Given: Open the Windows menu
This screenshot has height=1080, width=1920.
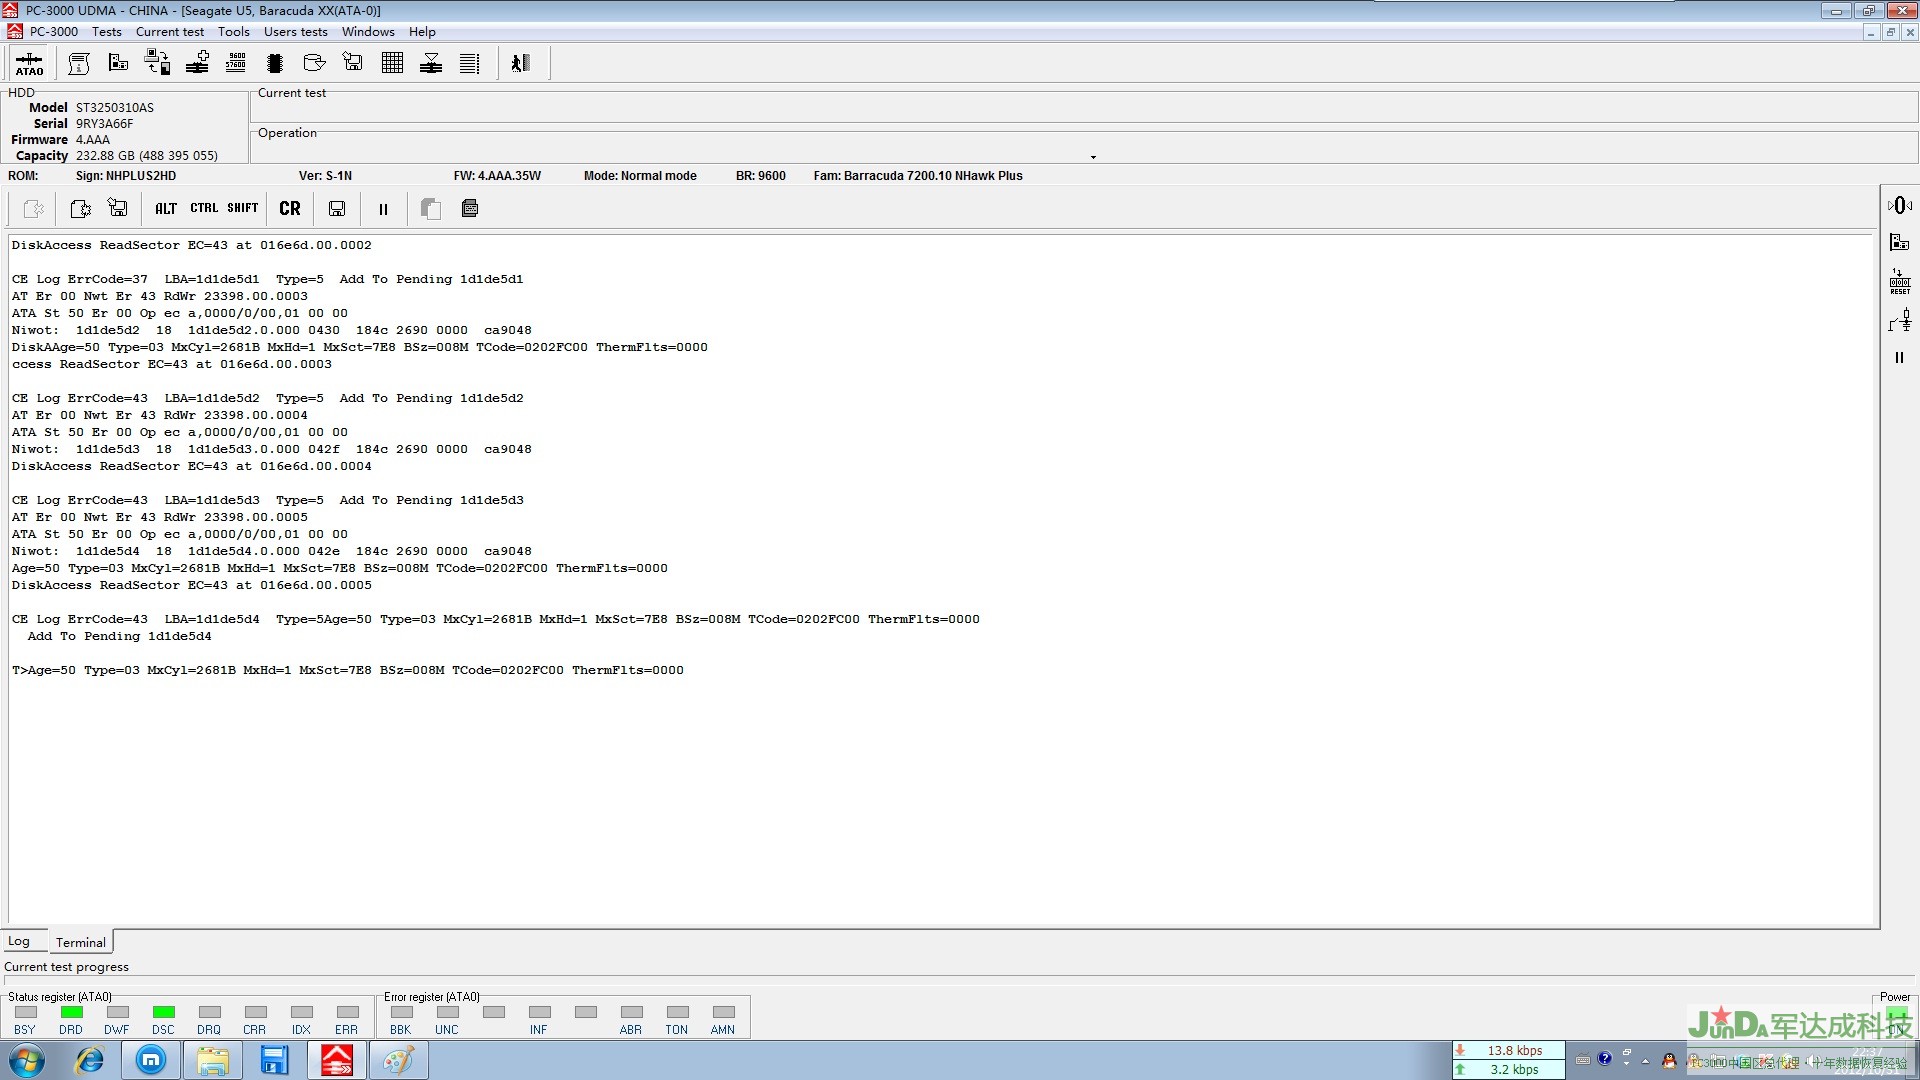Looking at the screenshot, I should click(368, 32).
